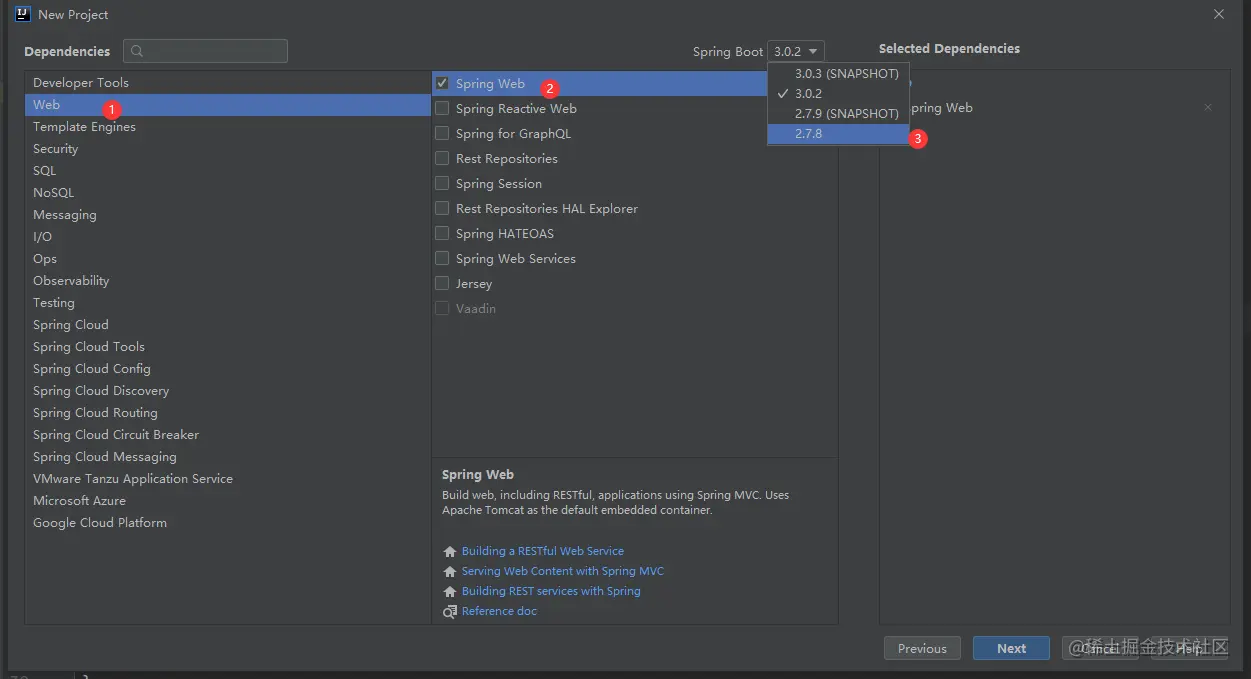
Task: Go back with the Previous button
Action: click(x=922, y=648)
